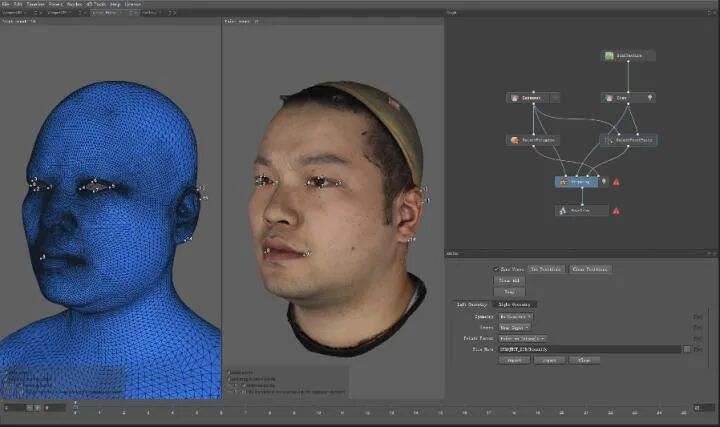Open the Timeline menu
The image size is (720, 427).
coord(36,4)
